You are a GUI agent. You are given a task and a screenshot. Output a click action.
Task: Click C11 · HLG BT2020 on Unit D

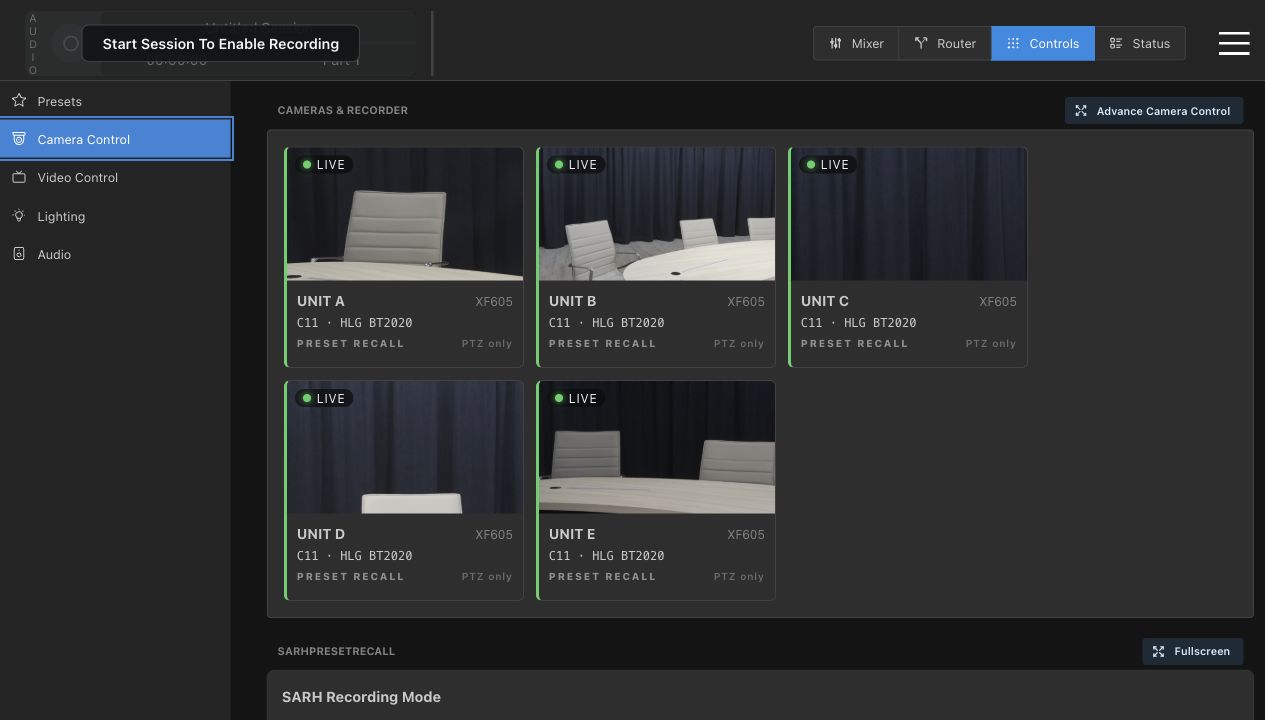(355, 556)
